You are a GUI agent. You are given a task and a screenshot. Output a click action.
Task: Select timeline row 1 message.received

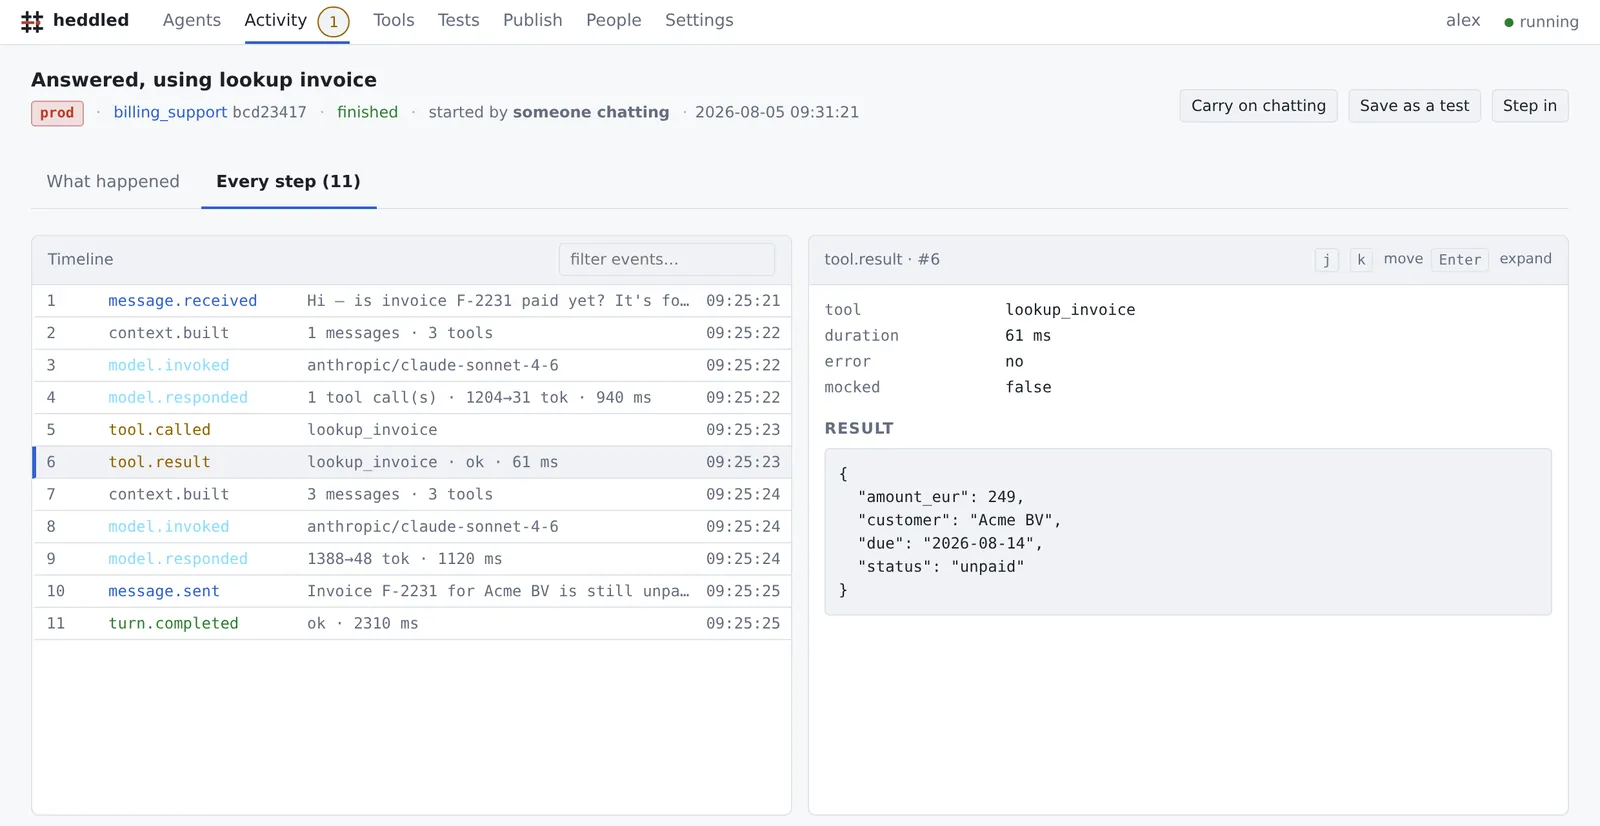412,301
